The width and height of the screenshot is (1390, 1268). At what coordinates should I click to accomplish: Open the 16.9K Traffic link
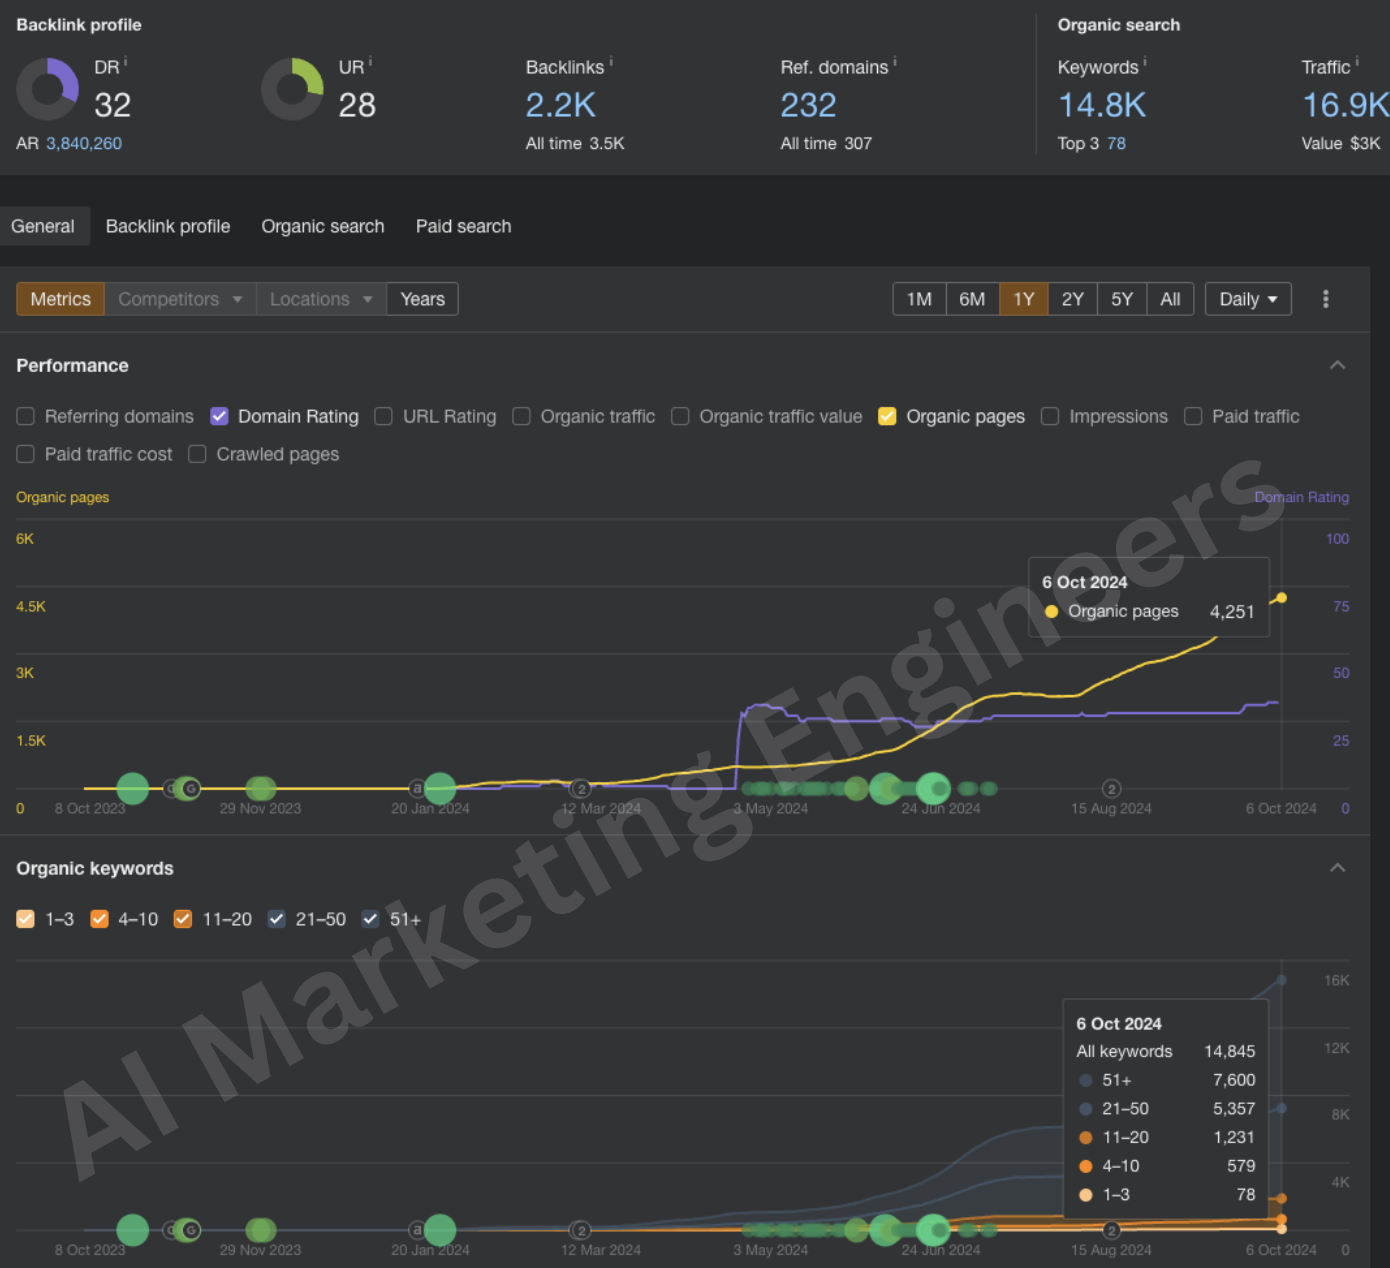pyautogui.click(x=1345, y=105)
